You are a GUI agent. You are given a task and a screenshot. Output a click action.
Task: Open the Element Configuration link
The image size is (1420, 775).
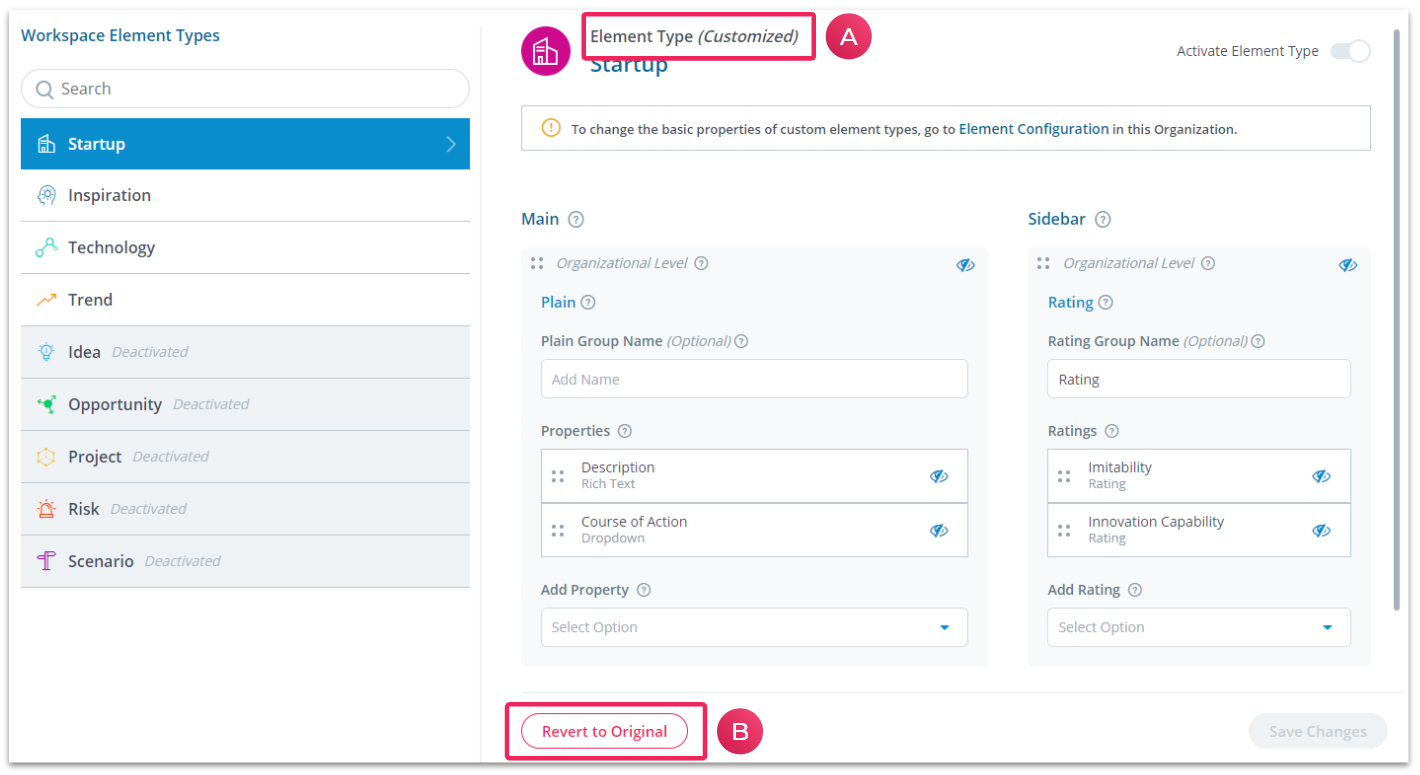[1034, 129]
